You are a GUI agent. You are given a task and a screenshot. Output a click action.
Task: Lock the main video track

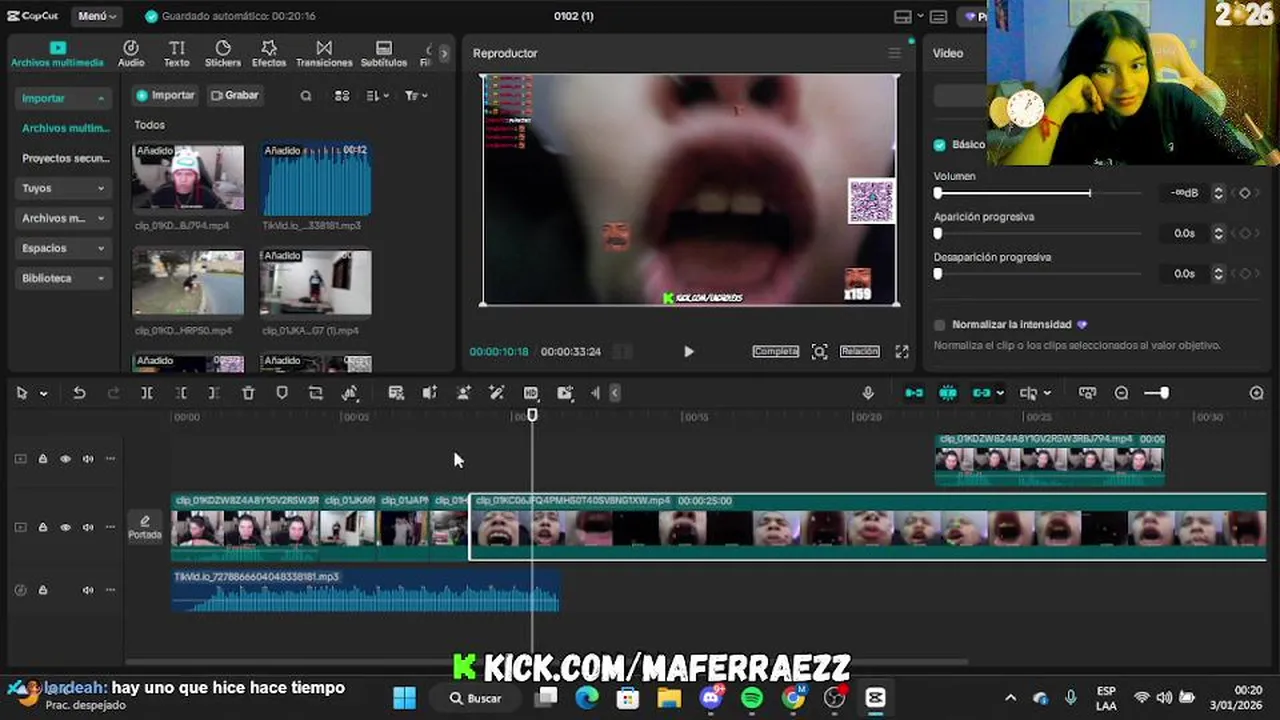[43, 527]
